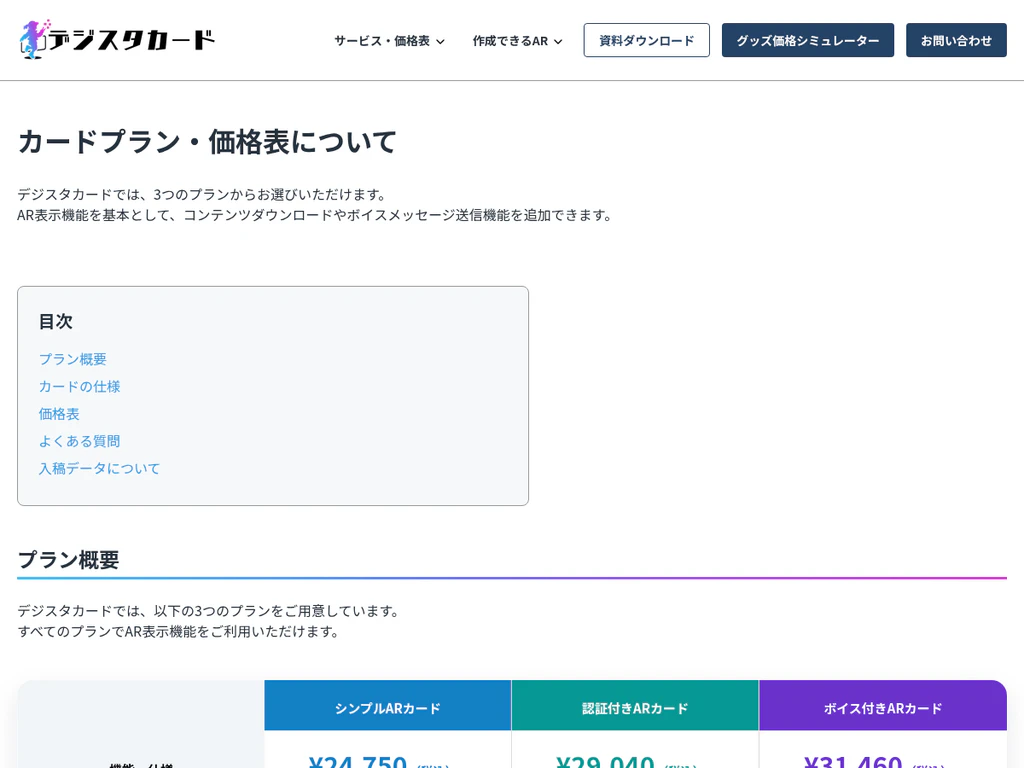The height and width of the screenshot is (768, 1024).
Task: Click the ¥29,040 price
Action: (x=605, y=761)
